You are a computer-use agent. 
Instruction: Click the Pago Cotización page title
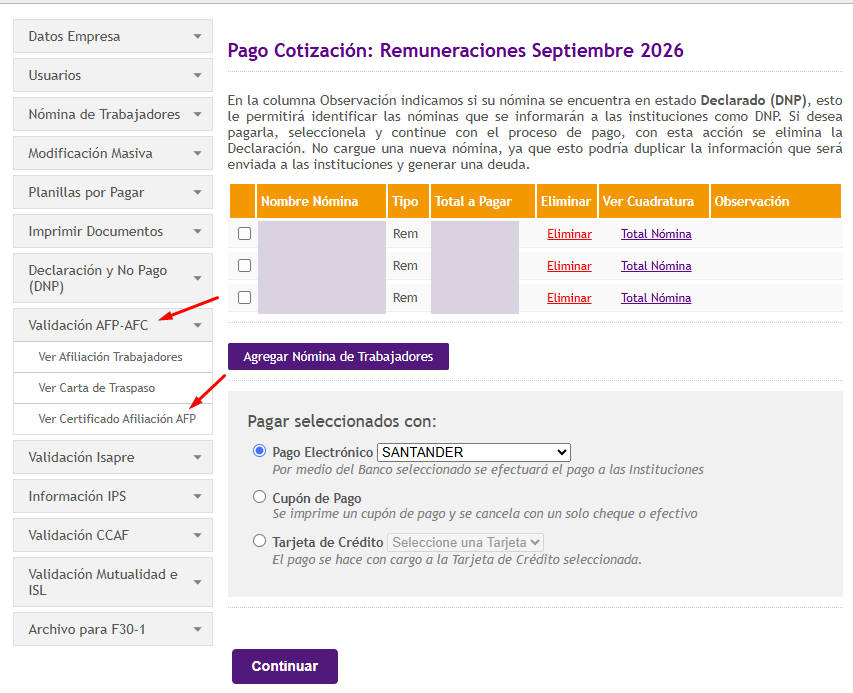(455, 51)
